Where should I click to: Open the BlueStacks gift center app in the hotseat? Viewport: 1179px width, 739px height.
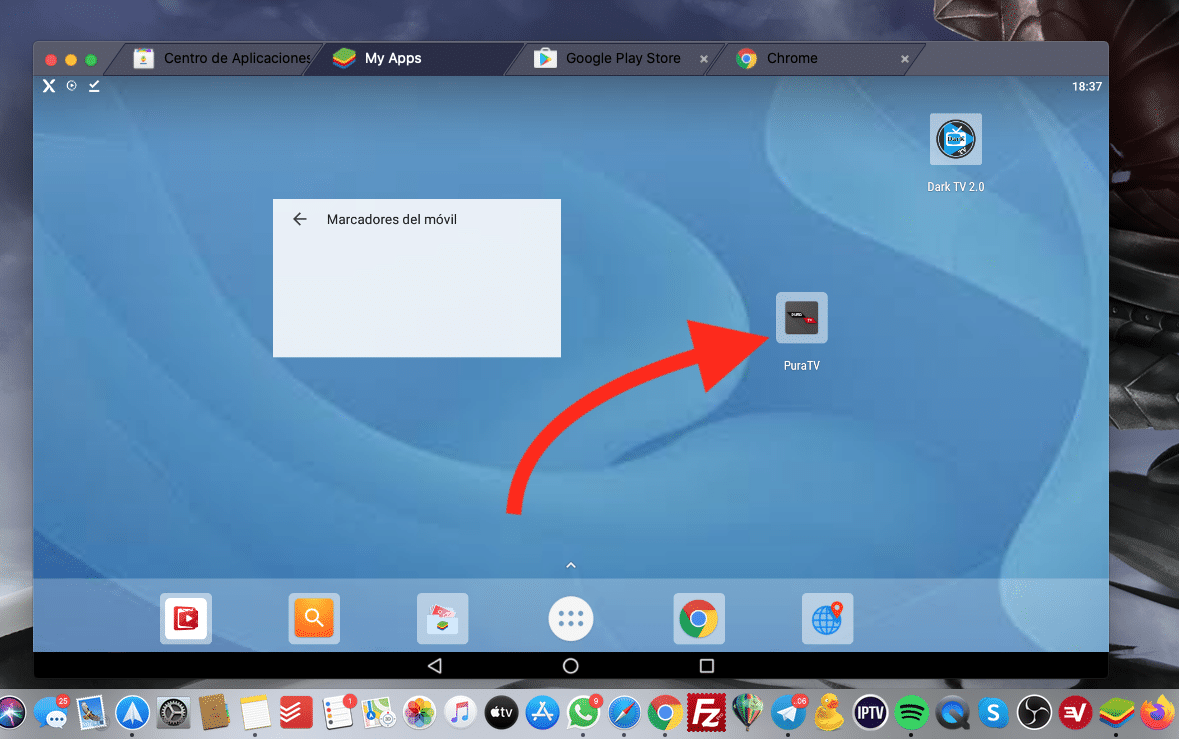click(442, 618)
